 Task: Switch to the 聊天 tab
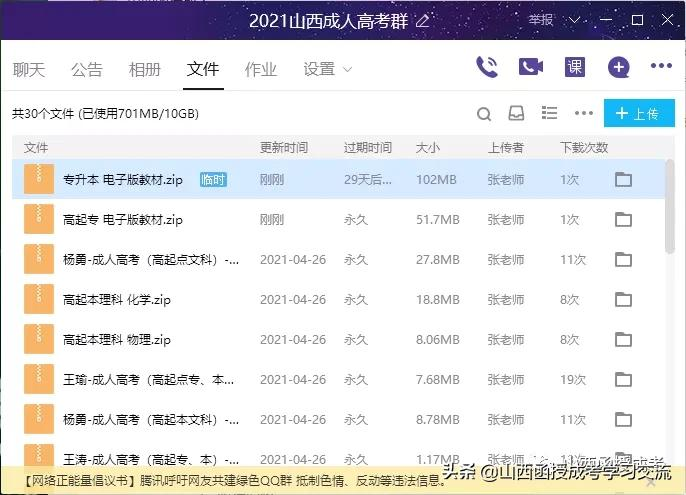29,70
